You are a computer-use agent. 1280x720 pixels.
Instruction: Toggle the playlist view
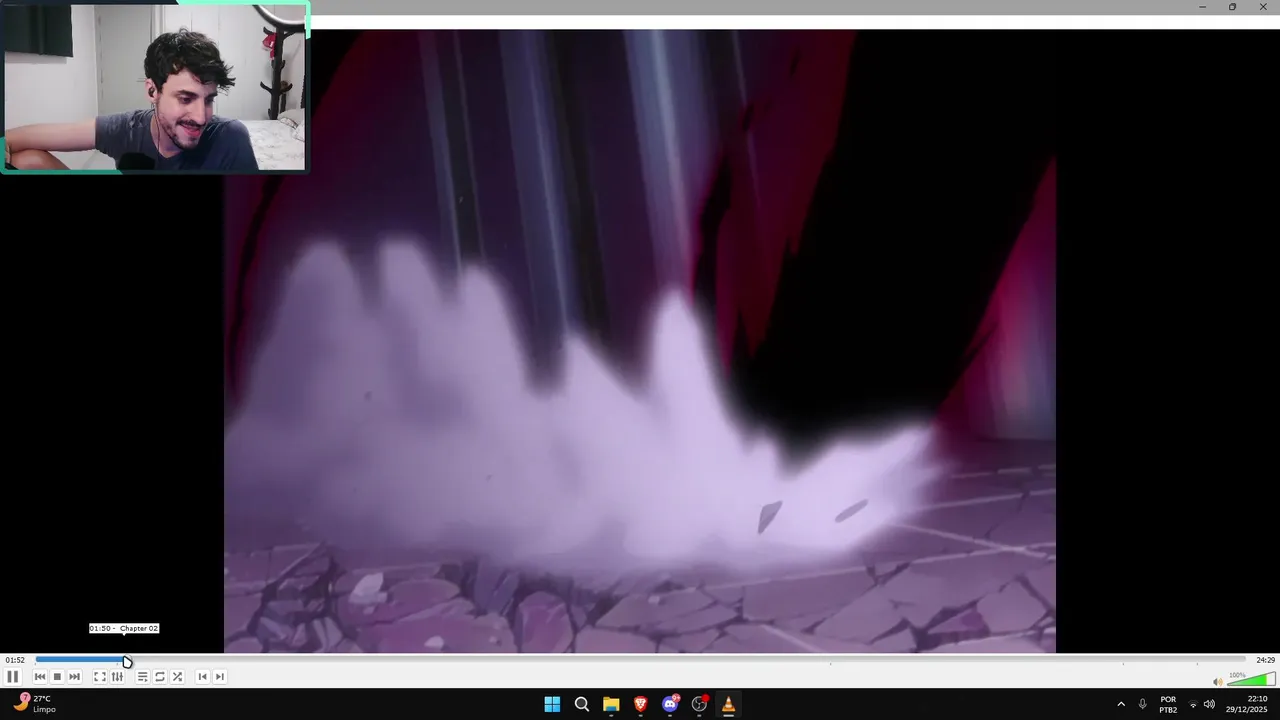coord(142,677)
